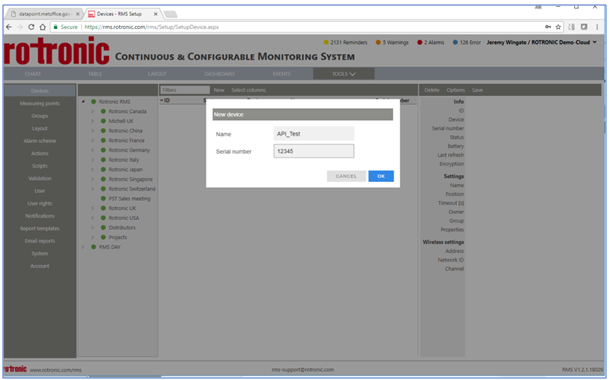Close the Devices - RMS Setup tab
This screenshot has width=610, height=380.
pos(156,14)
